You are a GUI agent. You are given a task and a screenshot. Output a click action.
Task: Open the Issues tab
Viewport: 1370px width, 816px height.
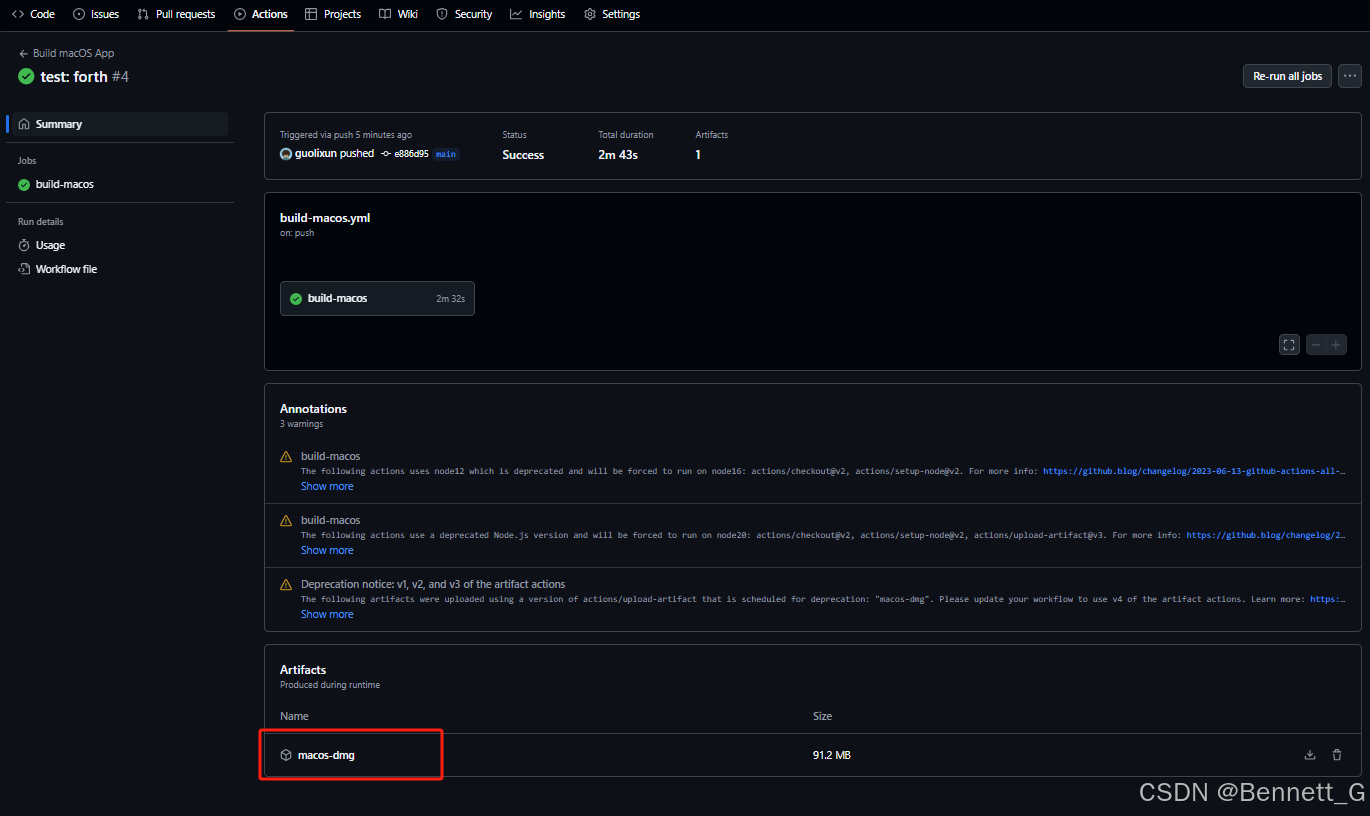point(96,14)
